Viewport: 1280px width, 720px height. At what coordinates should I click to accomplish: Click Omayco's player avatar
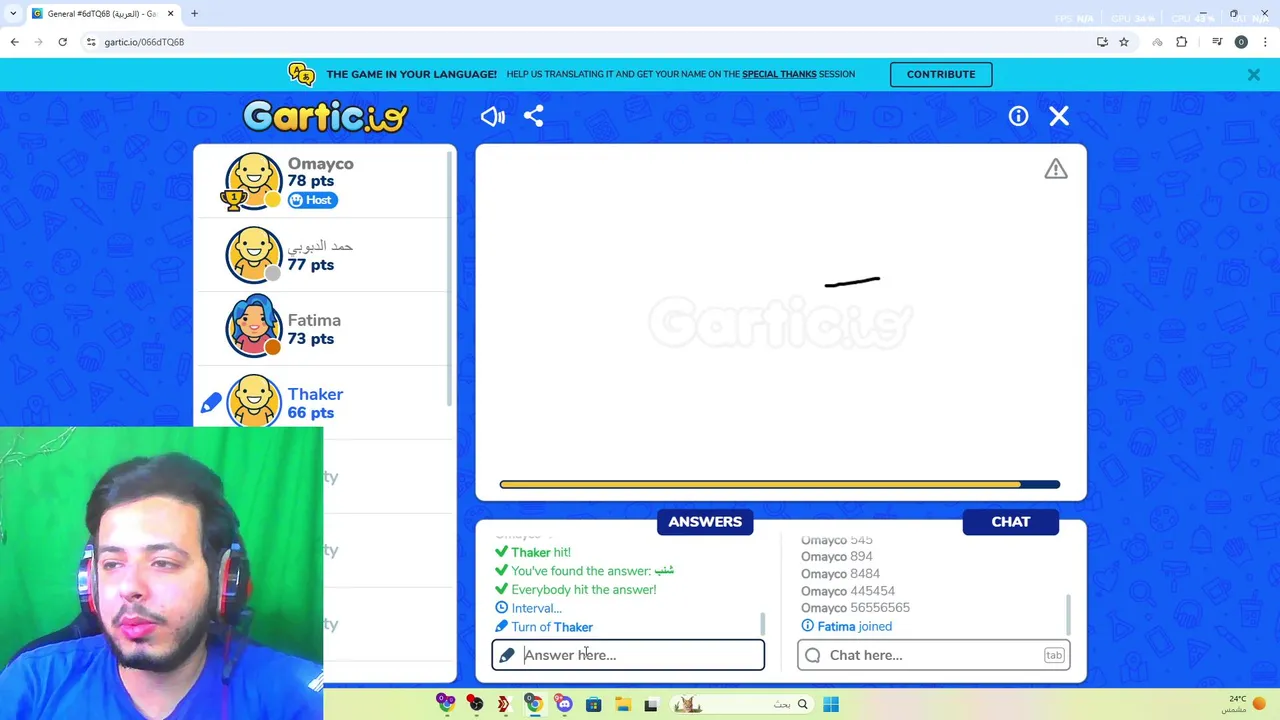(253, 182)
